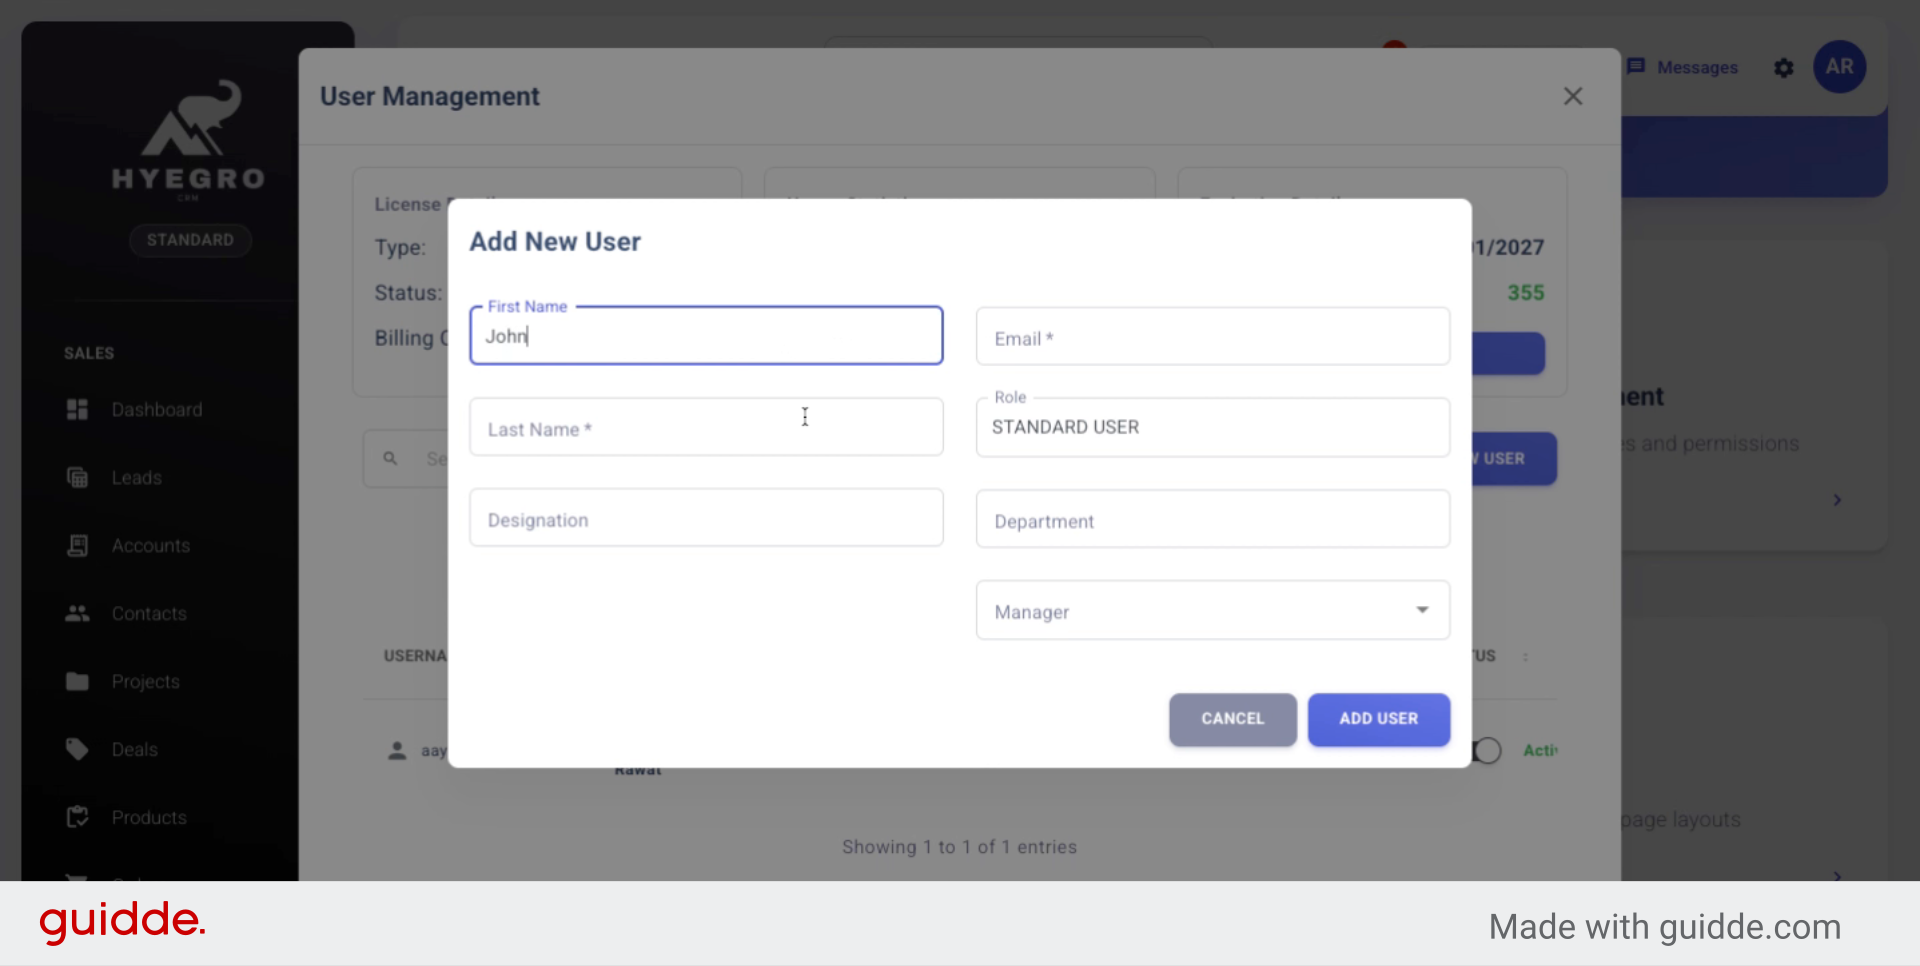Toggle the user's active status switch
The image size is (1920, 966).
tap(1487, 751)
